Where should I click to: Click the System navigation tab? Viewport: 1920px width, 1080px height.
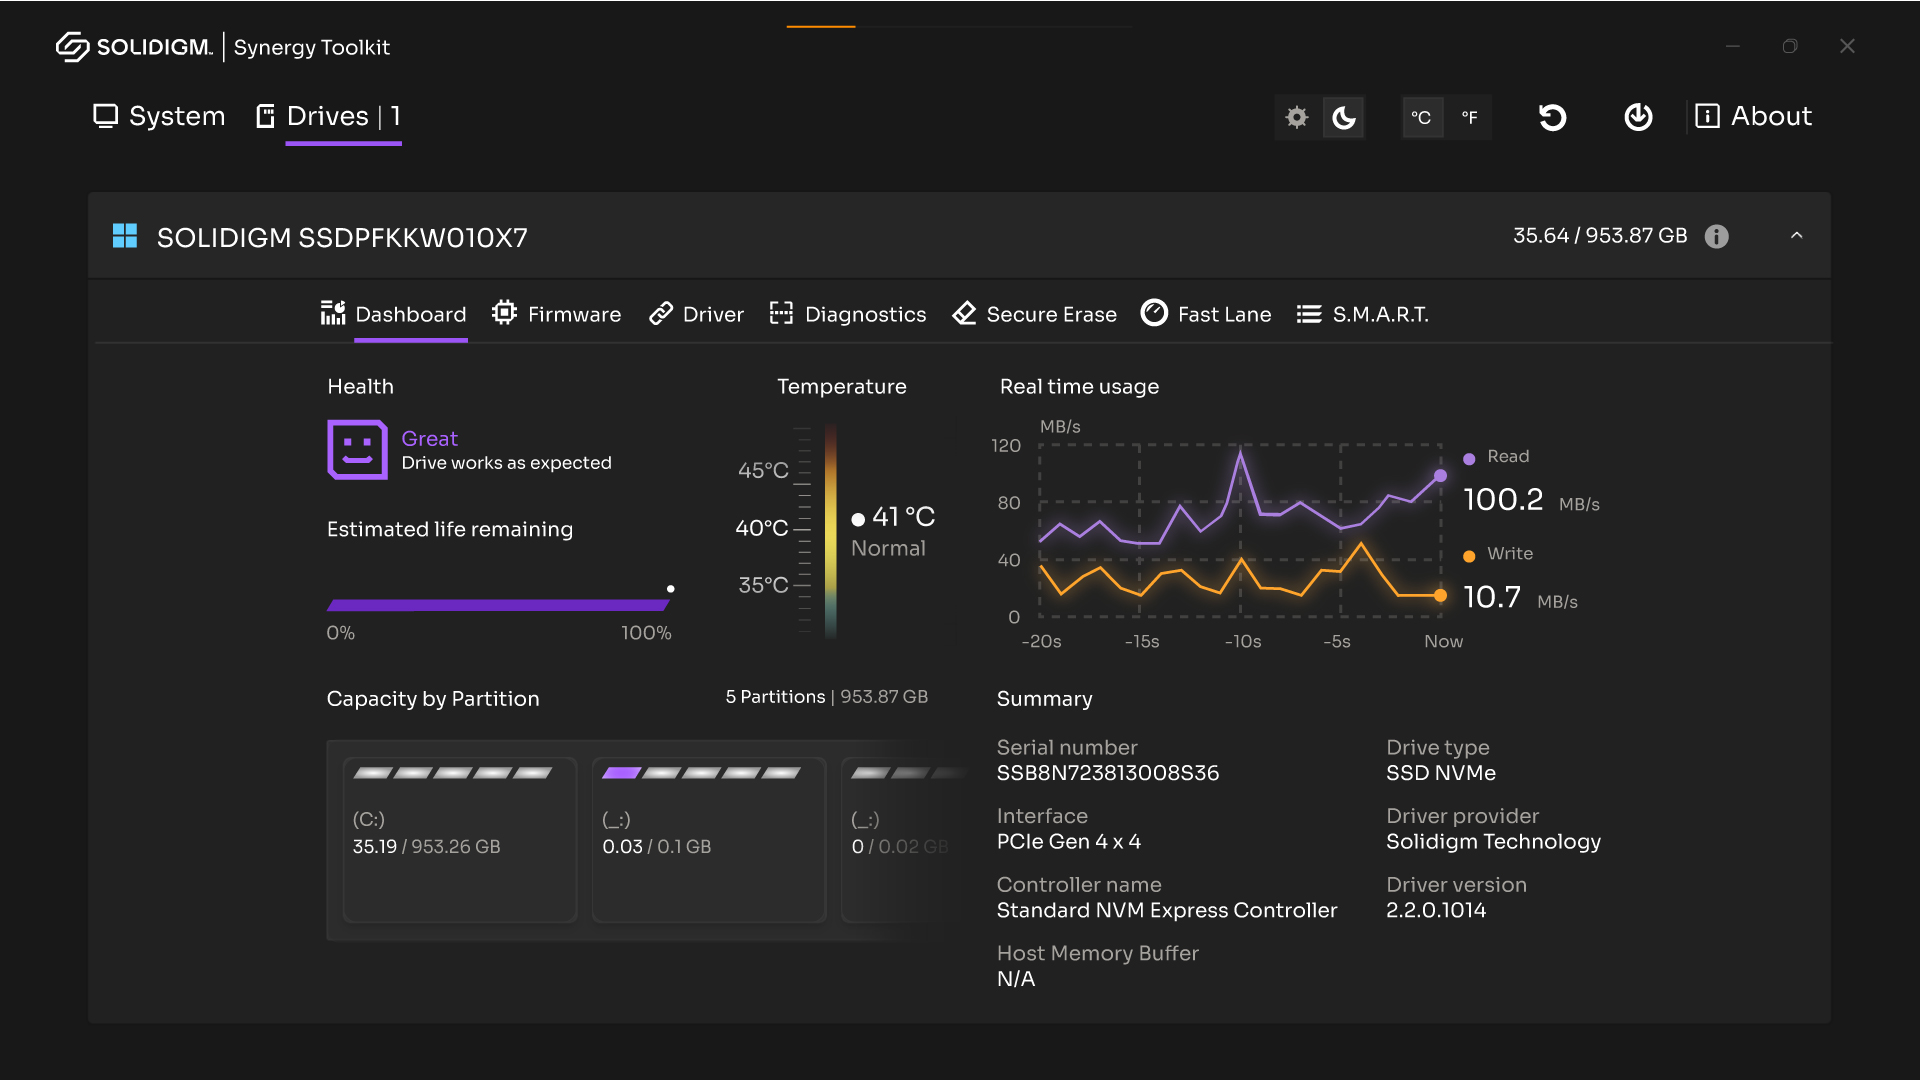pyautogui.click(x=157, y=116)
